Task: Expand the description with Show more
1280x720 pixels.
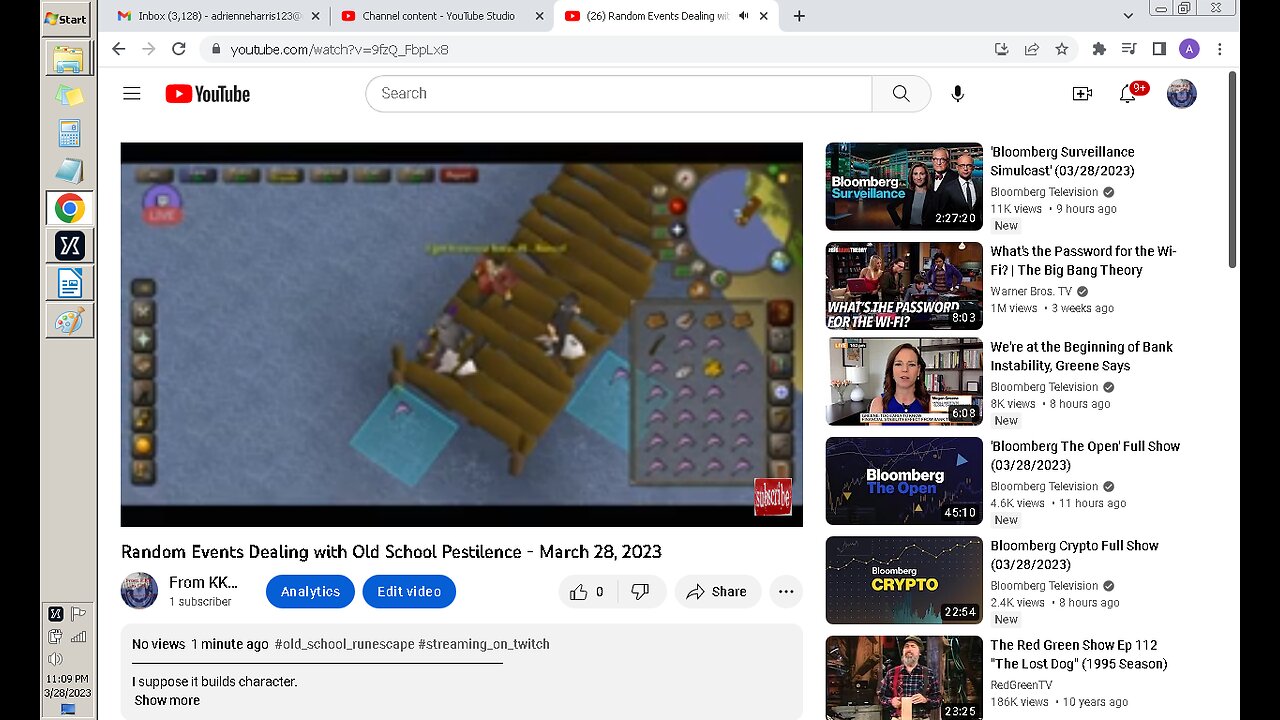Action: (x=167, y=700)
